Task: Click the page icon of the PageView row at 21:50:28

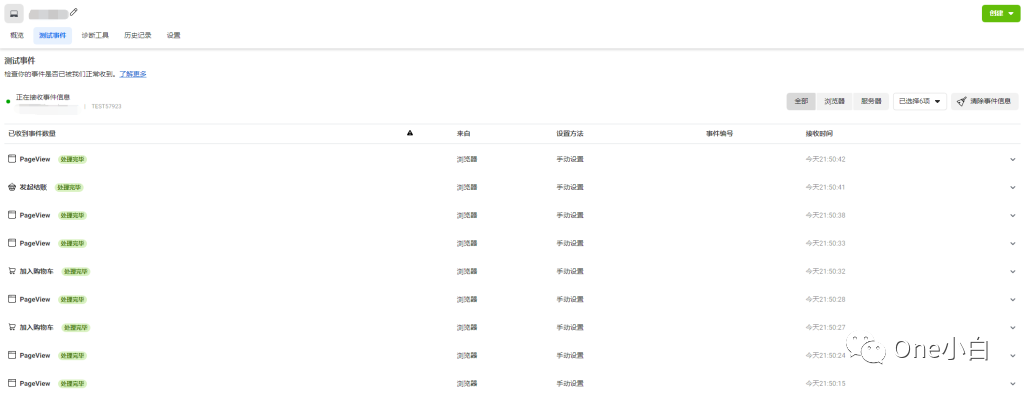Action: pyautogui.click(x=11, y=299)
